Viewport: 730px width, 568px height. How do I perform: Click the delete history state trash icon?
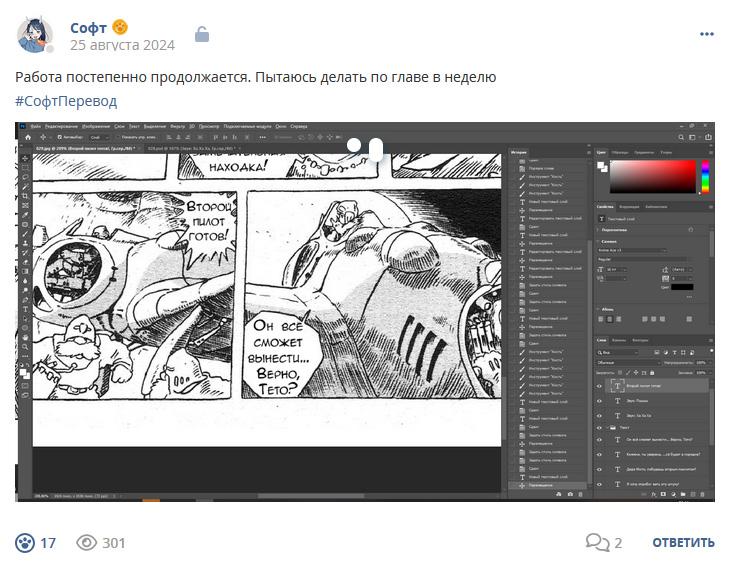[580, 494]
